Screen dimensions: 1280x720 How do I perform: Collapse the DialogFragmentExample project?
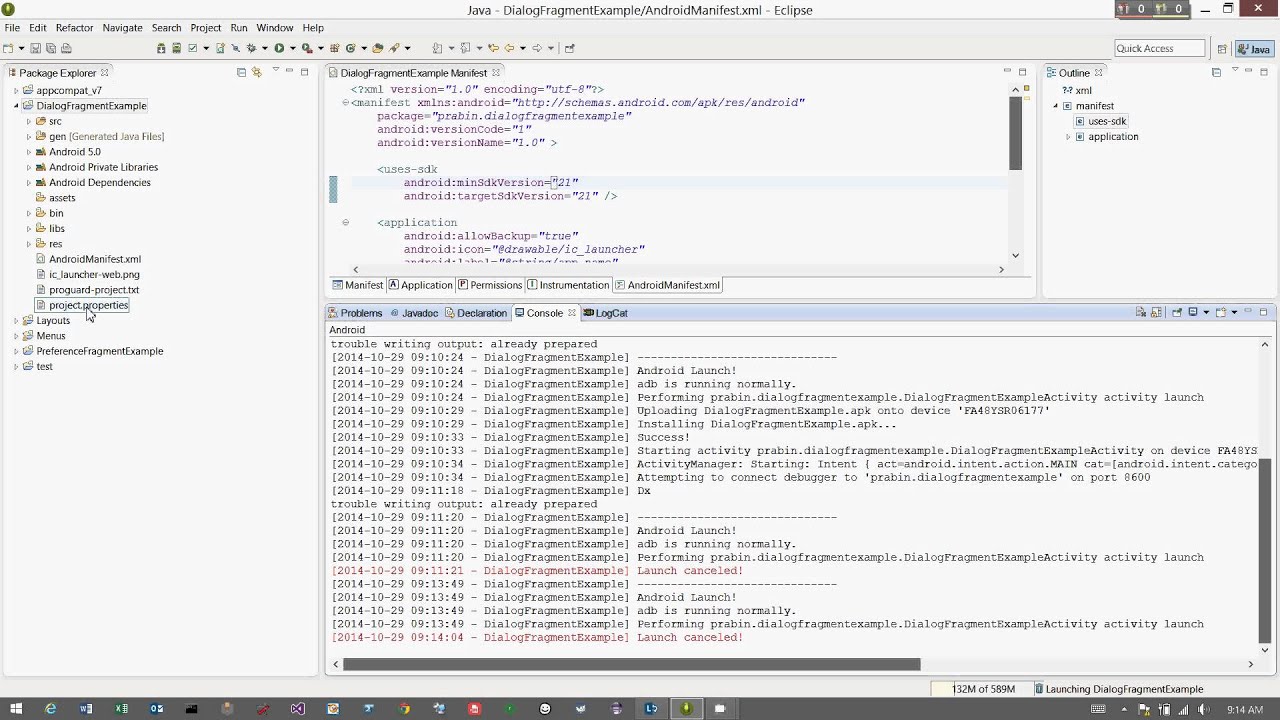(16, 106)
